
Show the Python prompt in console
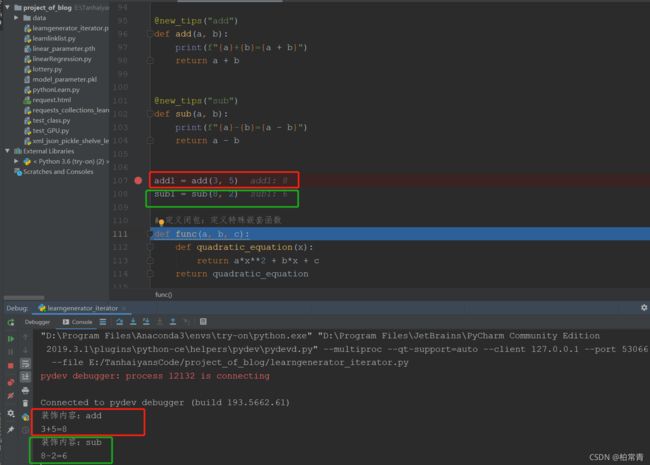pyautogui.click(x=25, y=417)
